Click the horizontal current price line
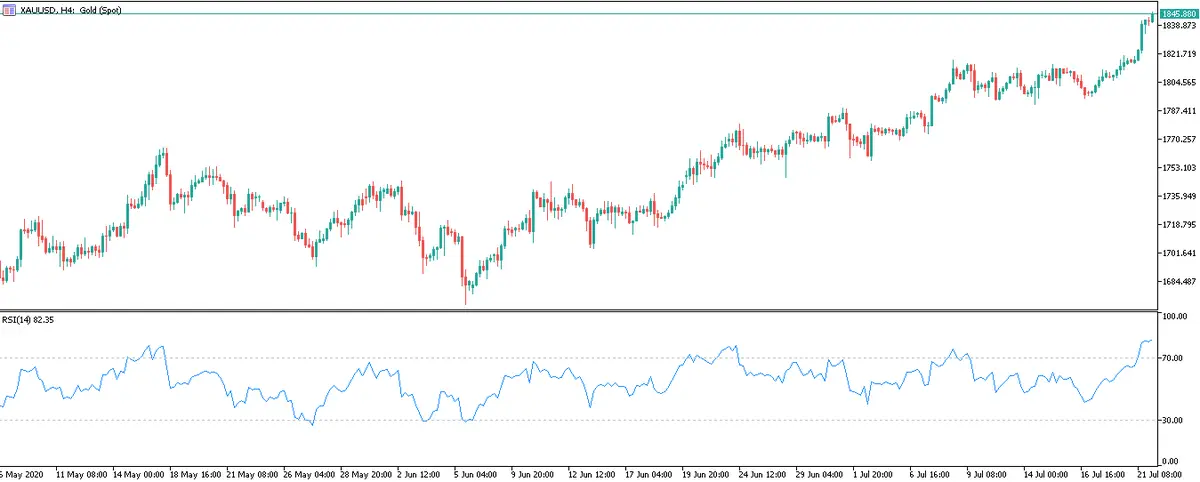 tap(600, 13)
